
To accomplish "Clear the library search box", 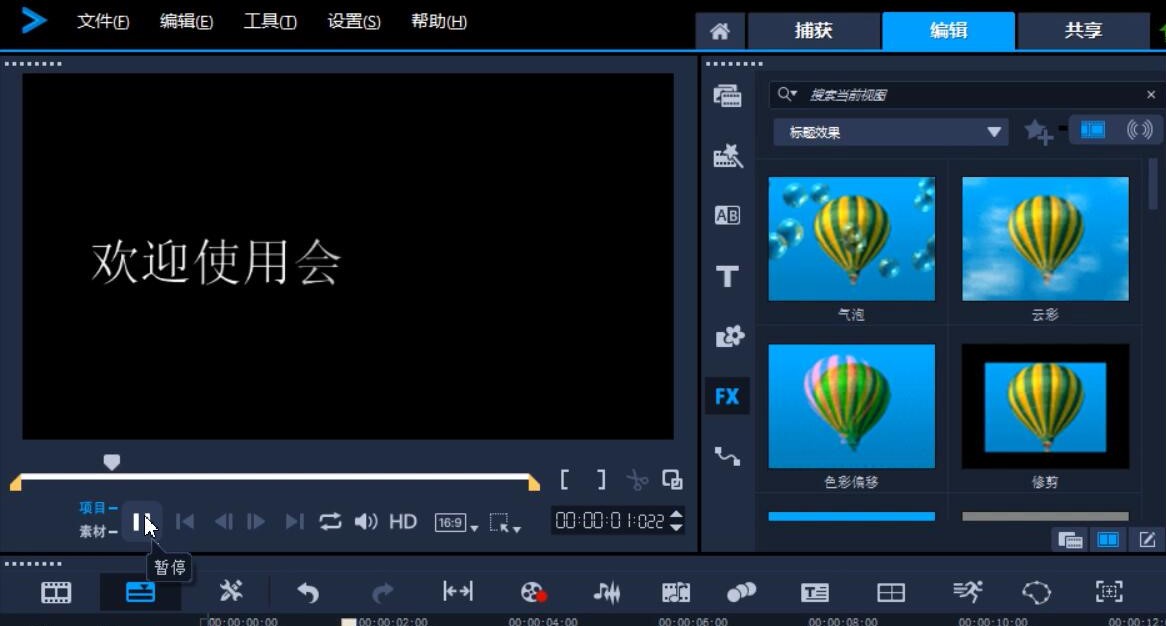I will (x=1151, y=94).
